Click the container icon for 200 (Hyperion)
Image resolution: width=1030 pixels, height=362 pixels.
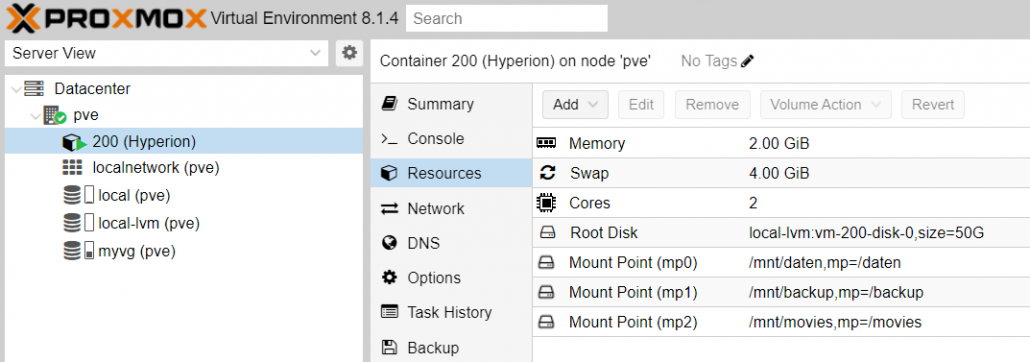click(x=74, y=141)
